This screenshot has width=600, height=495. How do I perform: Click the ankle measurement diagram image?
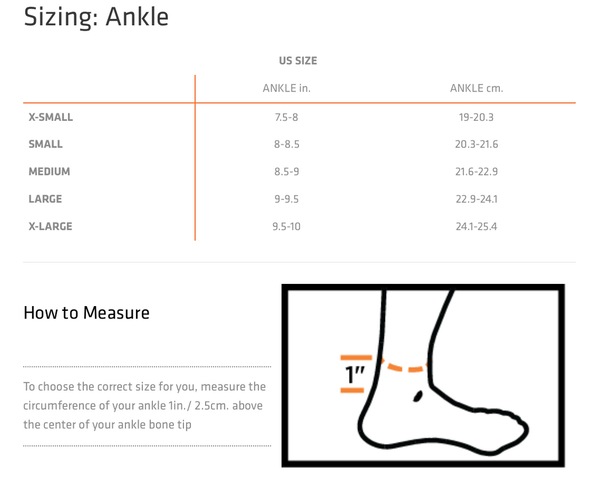point(423,375)
